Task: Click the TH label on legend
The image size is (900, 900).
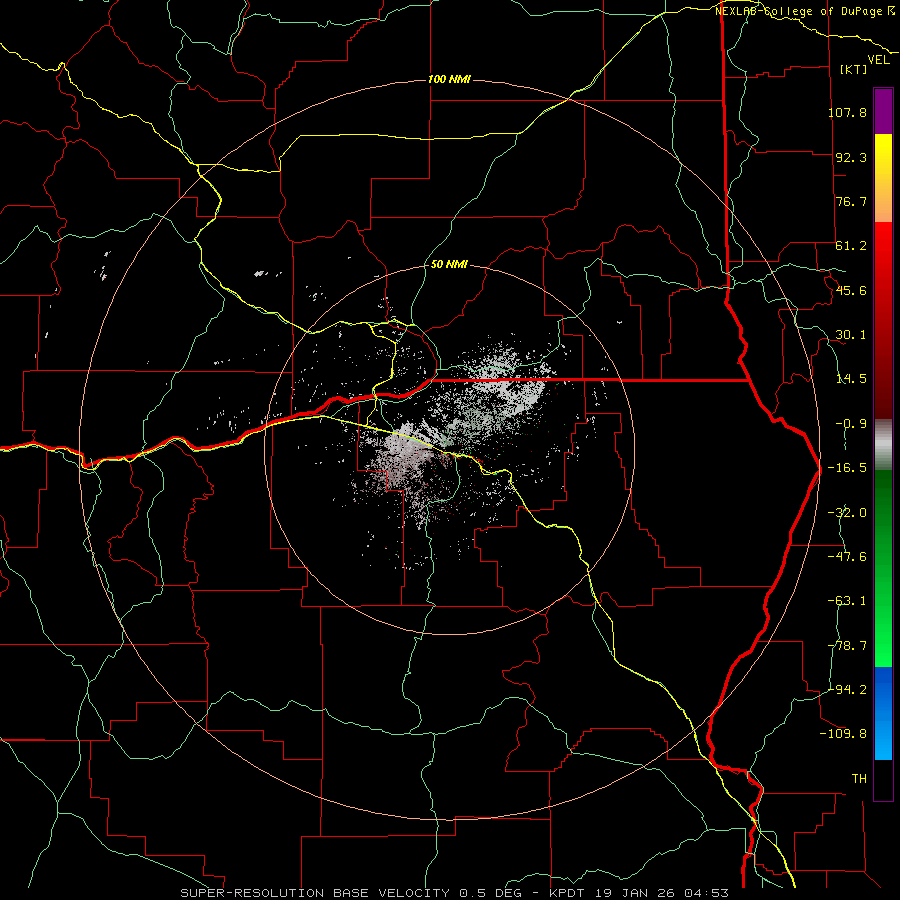Action: coord(859,779)
